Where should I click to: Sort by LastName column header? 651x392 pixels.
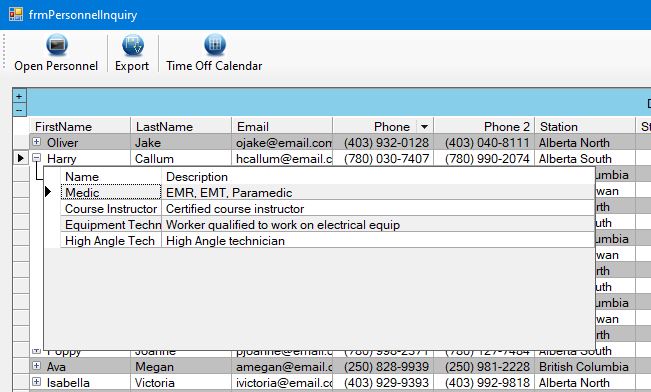pos(181,126)
